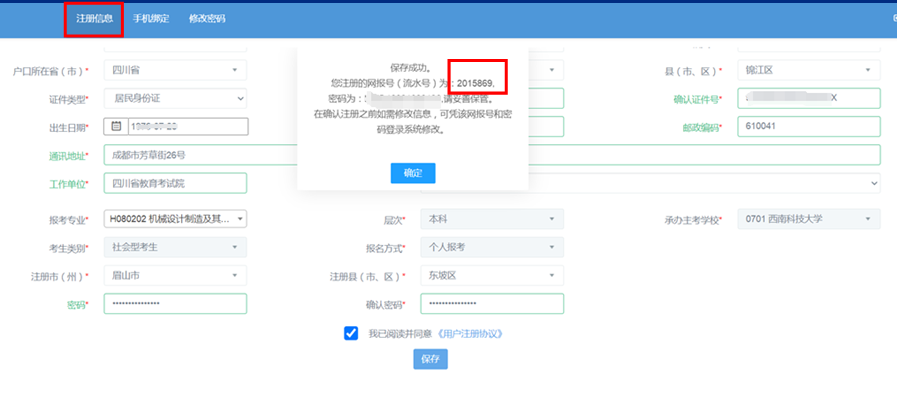
Task: Open the 证件类型 dropdown showing 居民身份证
Action: click(176, 98)
